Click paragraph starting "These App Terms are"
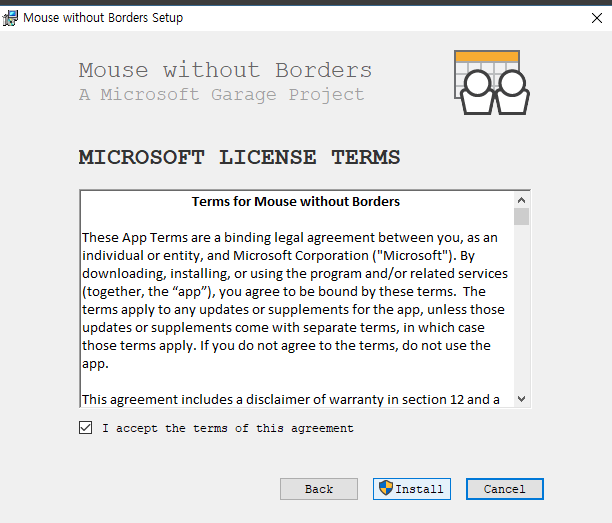612x523 pixels. pyautogui.click(x=295, y=301)
